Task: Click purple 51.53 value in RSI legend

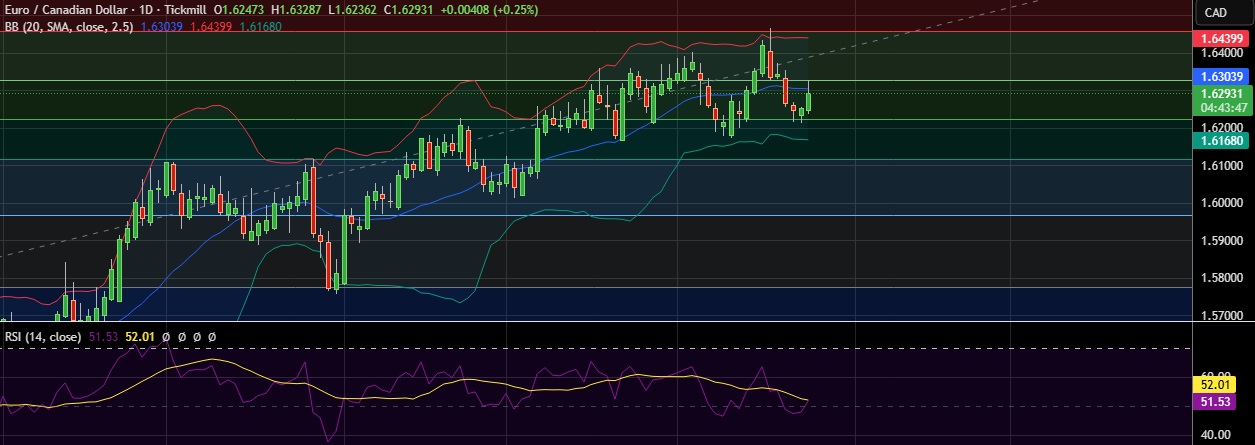Action: point(105,337)
